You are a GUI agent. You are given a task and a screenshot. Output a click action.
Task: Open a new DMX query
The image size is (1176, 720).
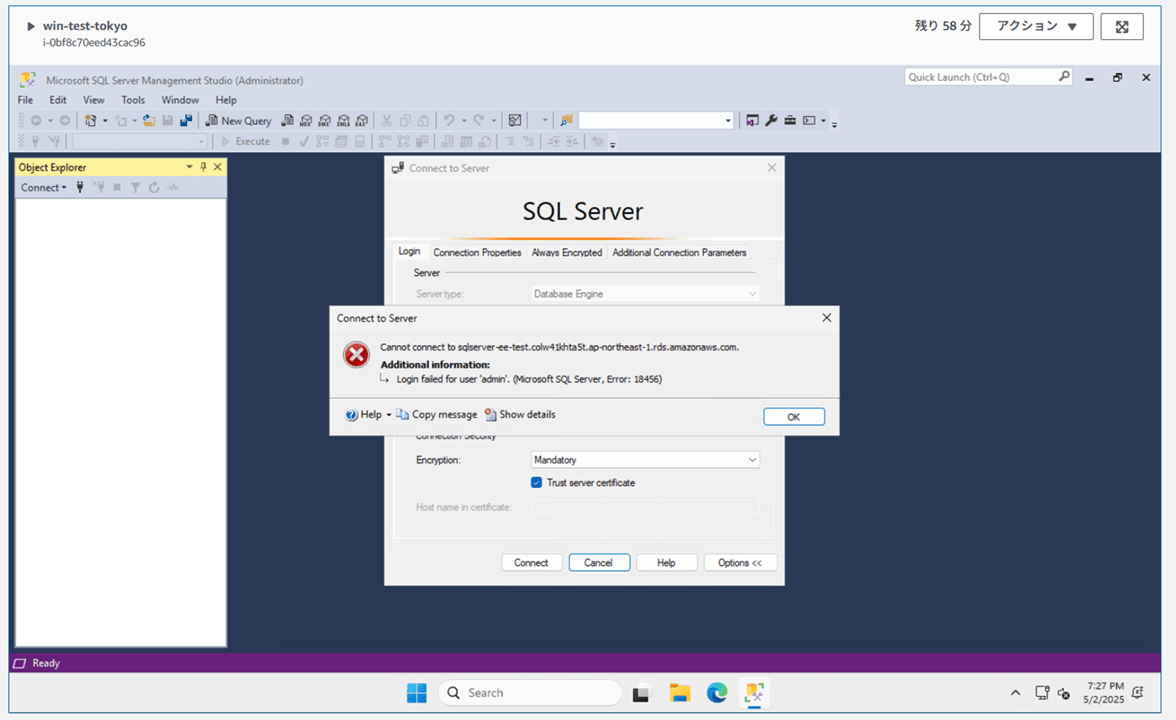(x=325, y=121)
